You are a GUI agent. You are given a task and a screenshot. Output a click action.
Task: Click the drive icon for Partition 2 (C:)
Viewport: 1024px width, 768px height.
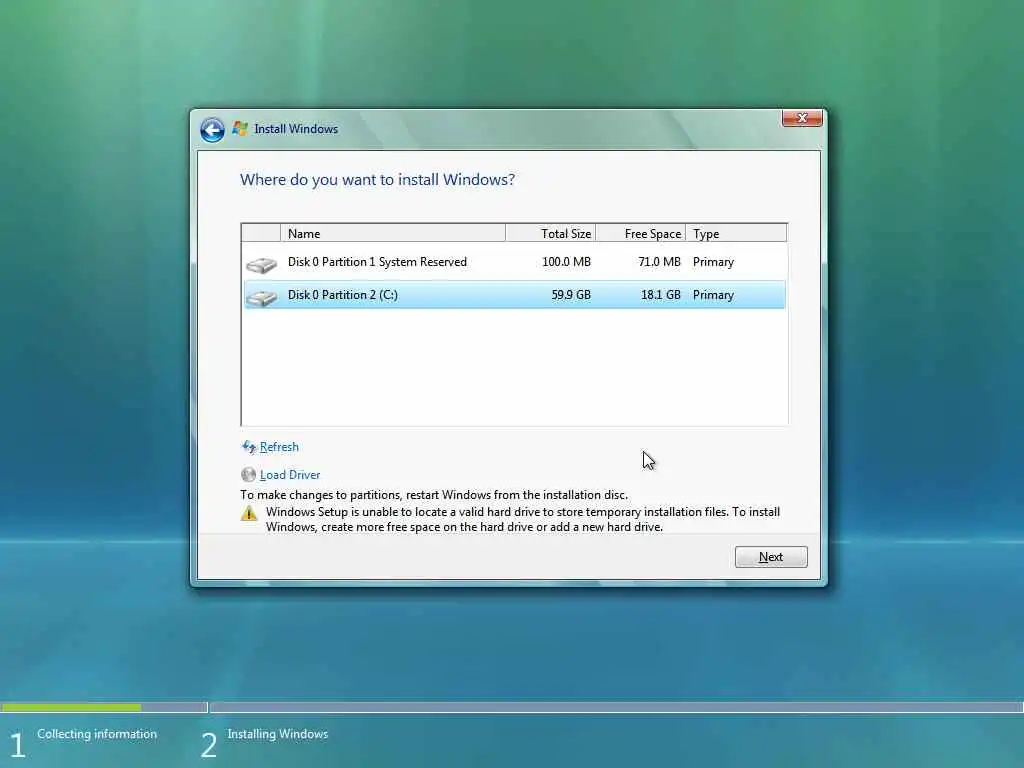[261, 298]
